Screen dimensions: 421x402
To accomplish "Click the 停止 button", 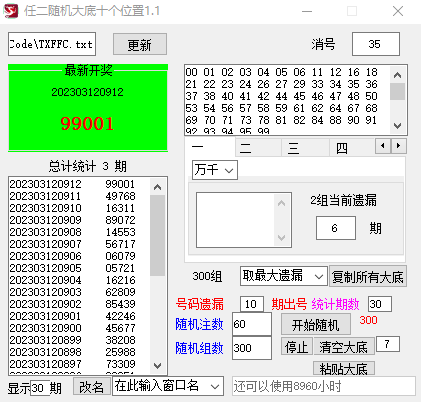I will tap(296, 347).
